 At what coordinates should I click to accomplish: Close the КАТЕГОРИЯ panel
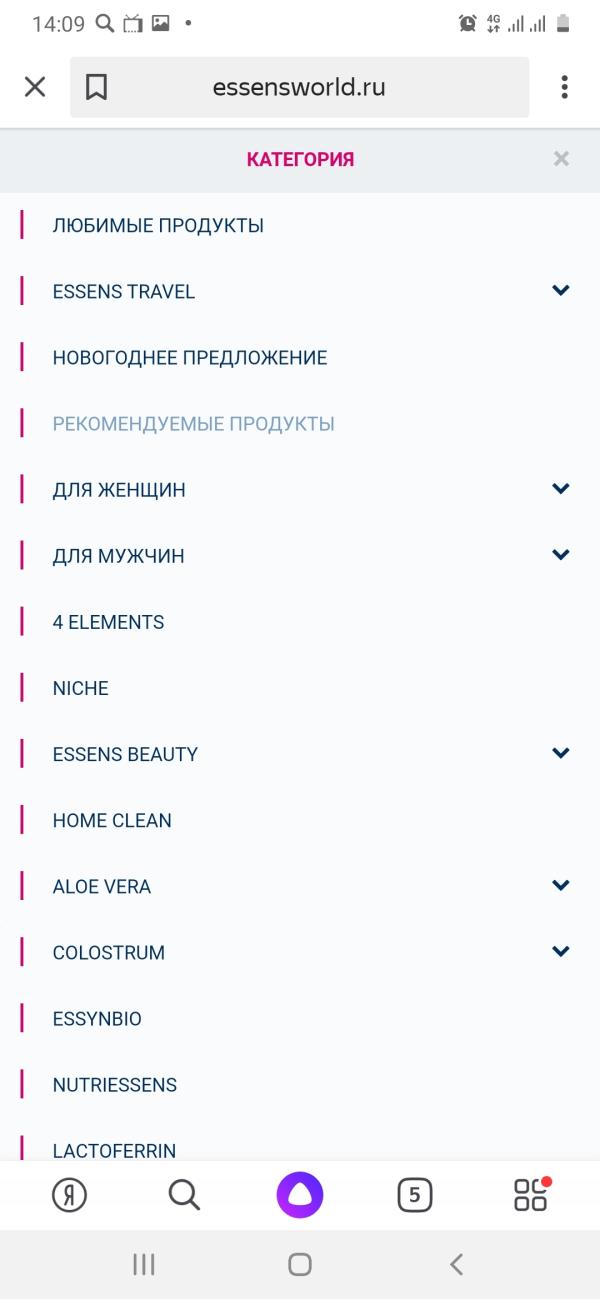[561, 158]
